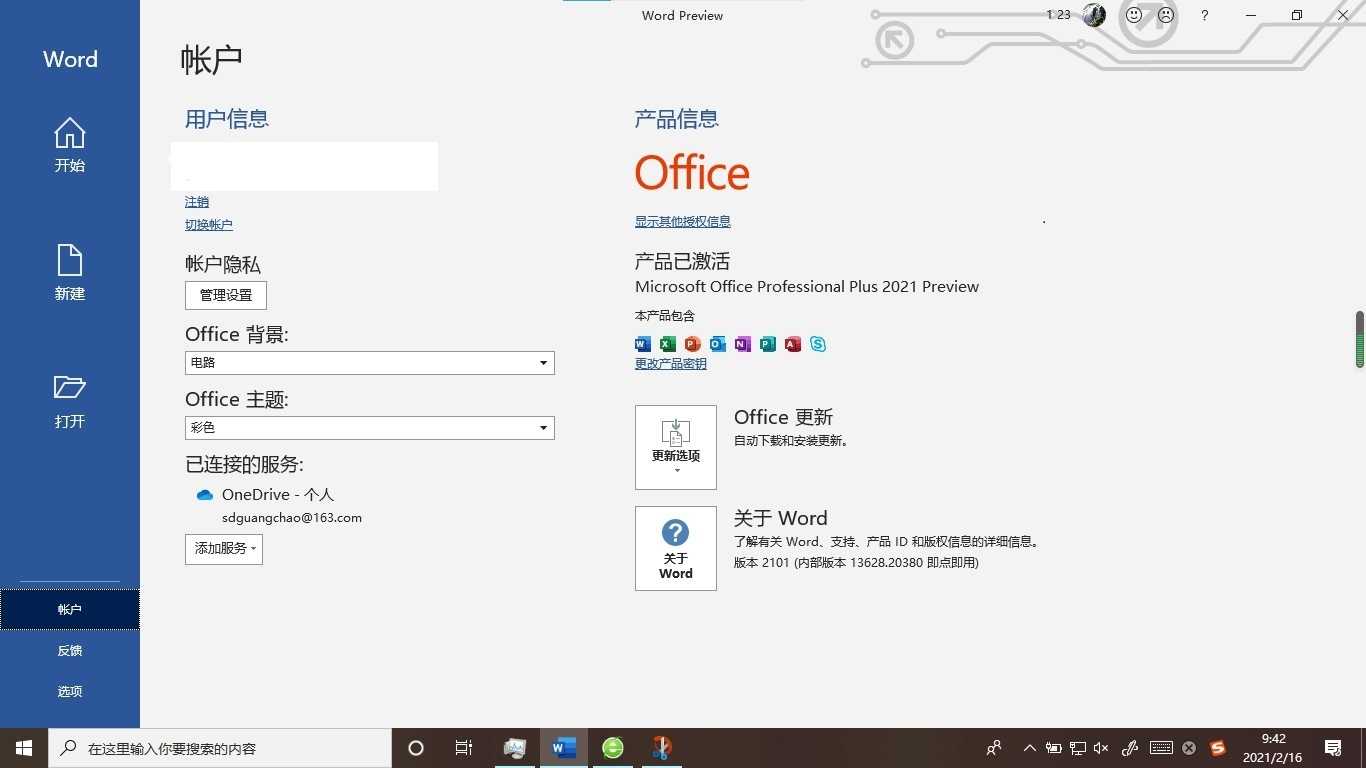This screenshot has width=1366, height=768.
Task: Show hidden tray icons chevron
Action: [1030, 748]
